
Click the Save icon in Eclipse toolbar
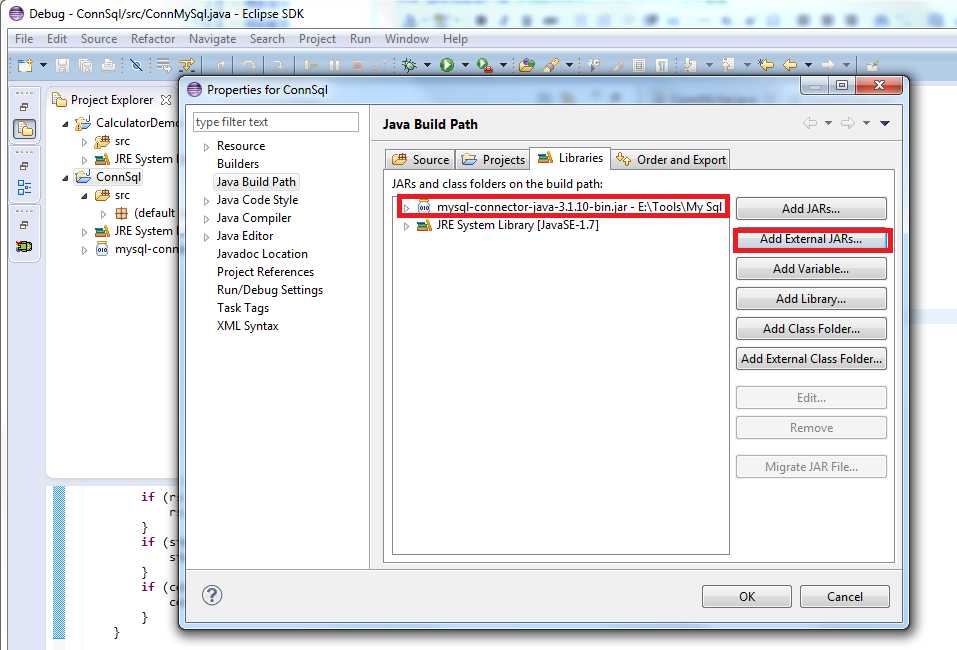tap(62, 65)
